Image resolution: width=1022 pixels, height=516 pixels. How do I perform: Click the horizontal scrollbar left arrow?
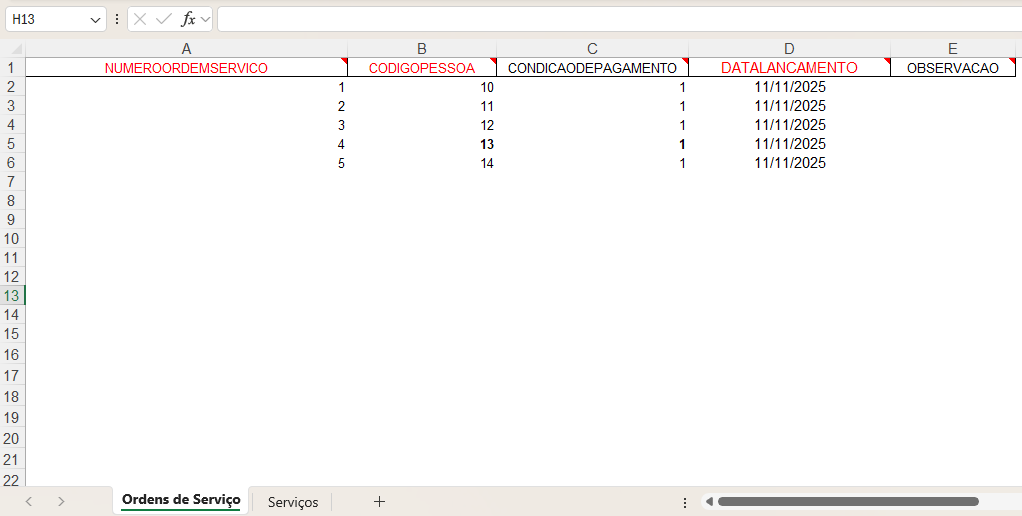point(708,502)
